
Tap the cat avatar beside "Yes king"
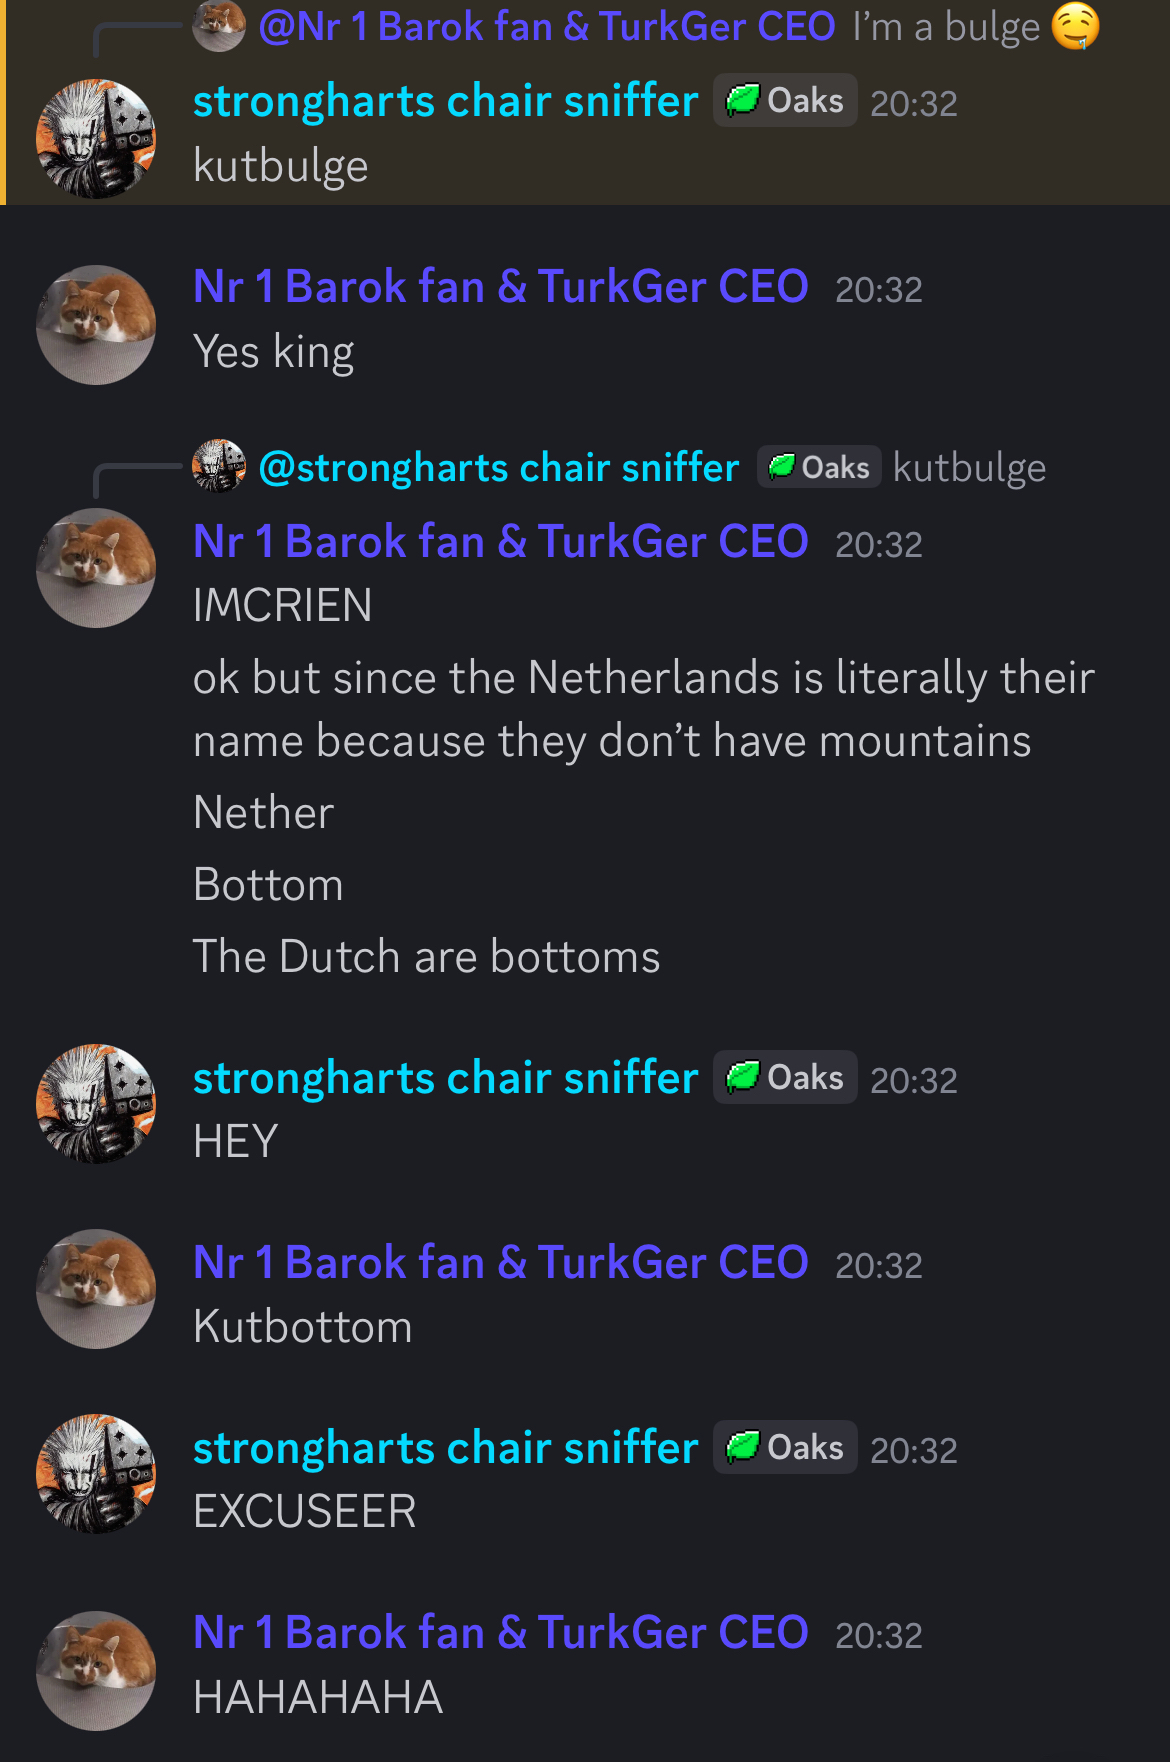96,325
